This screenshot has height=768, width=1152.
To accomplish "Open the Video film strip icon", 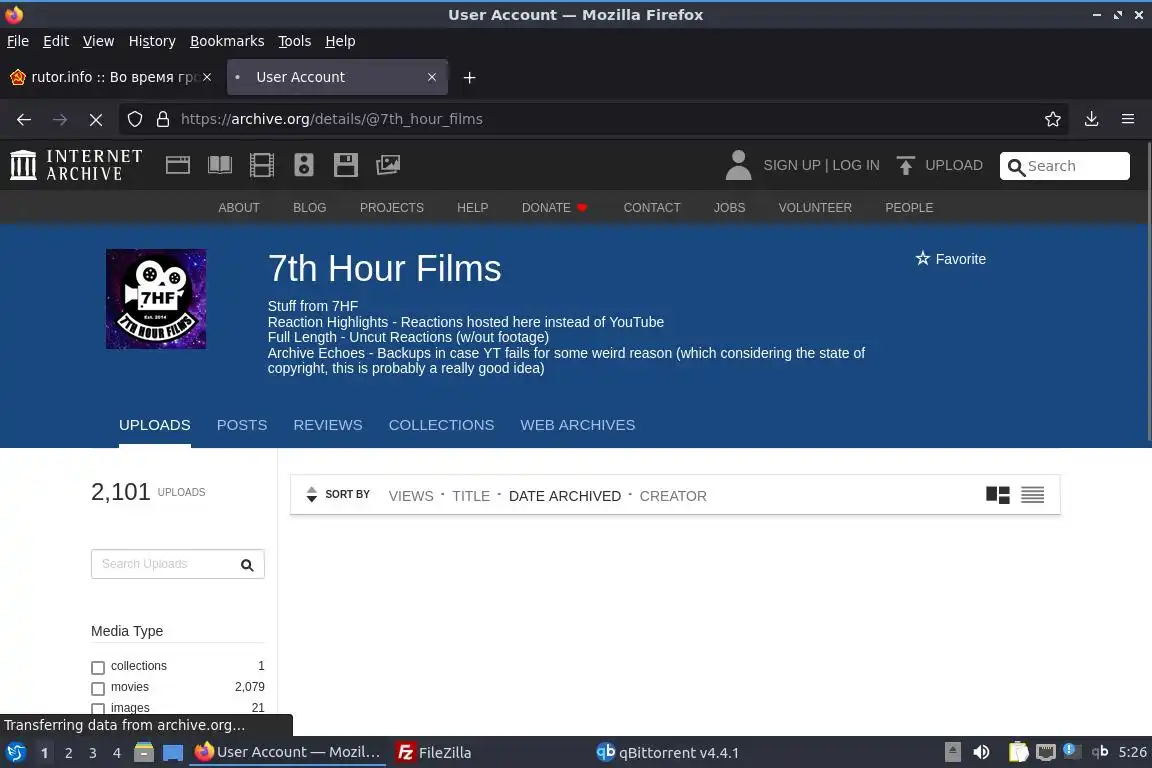I will [x=262, y=165].
